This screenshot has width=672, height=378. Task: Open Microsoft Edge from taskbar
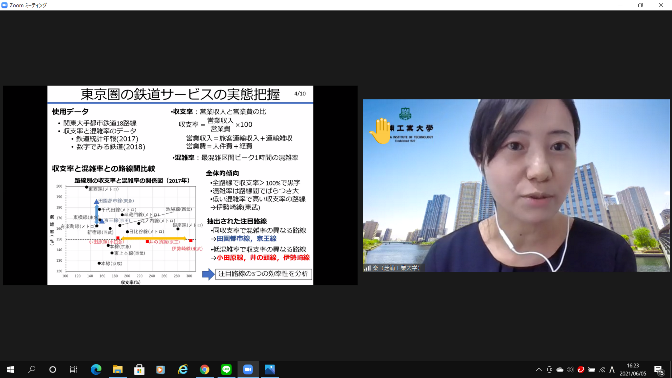pyautogui.click(x=96, y=369)
